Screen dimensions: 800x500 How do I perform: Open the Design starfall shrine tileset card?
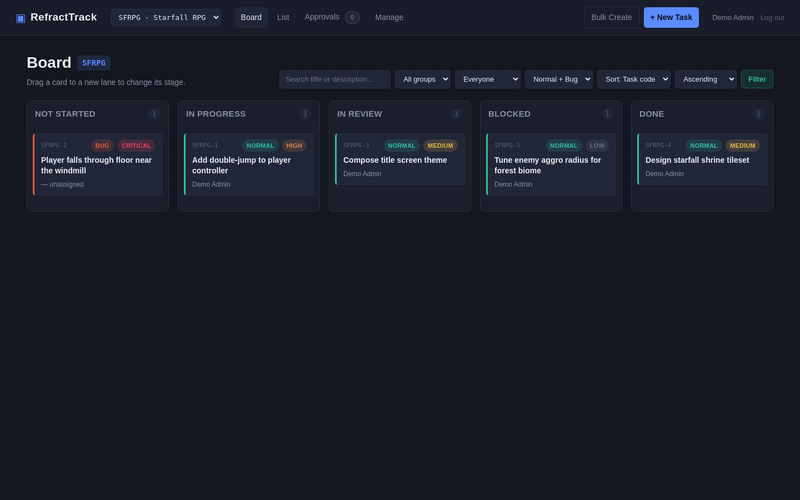[x=702, y=159]
